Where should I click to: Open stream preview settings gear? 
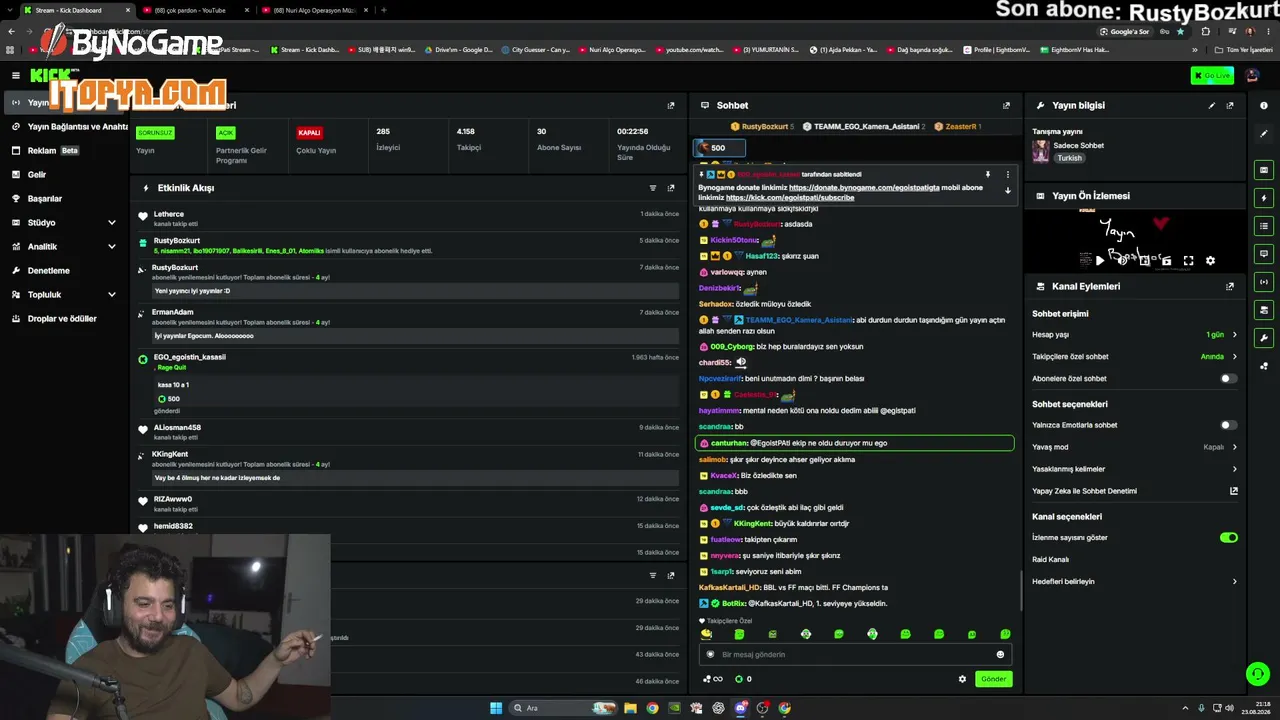click(1210, 261)
